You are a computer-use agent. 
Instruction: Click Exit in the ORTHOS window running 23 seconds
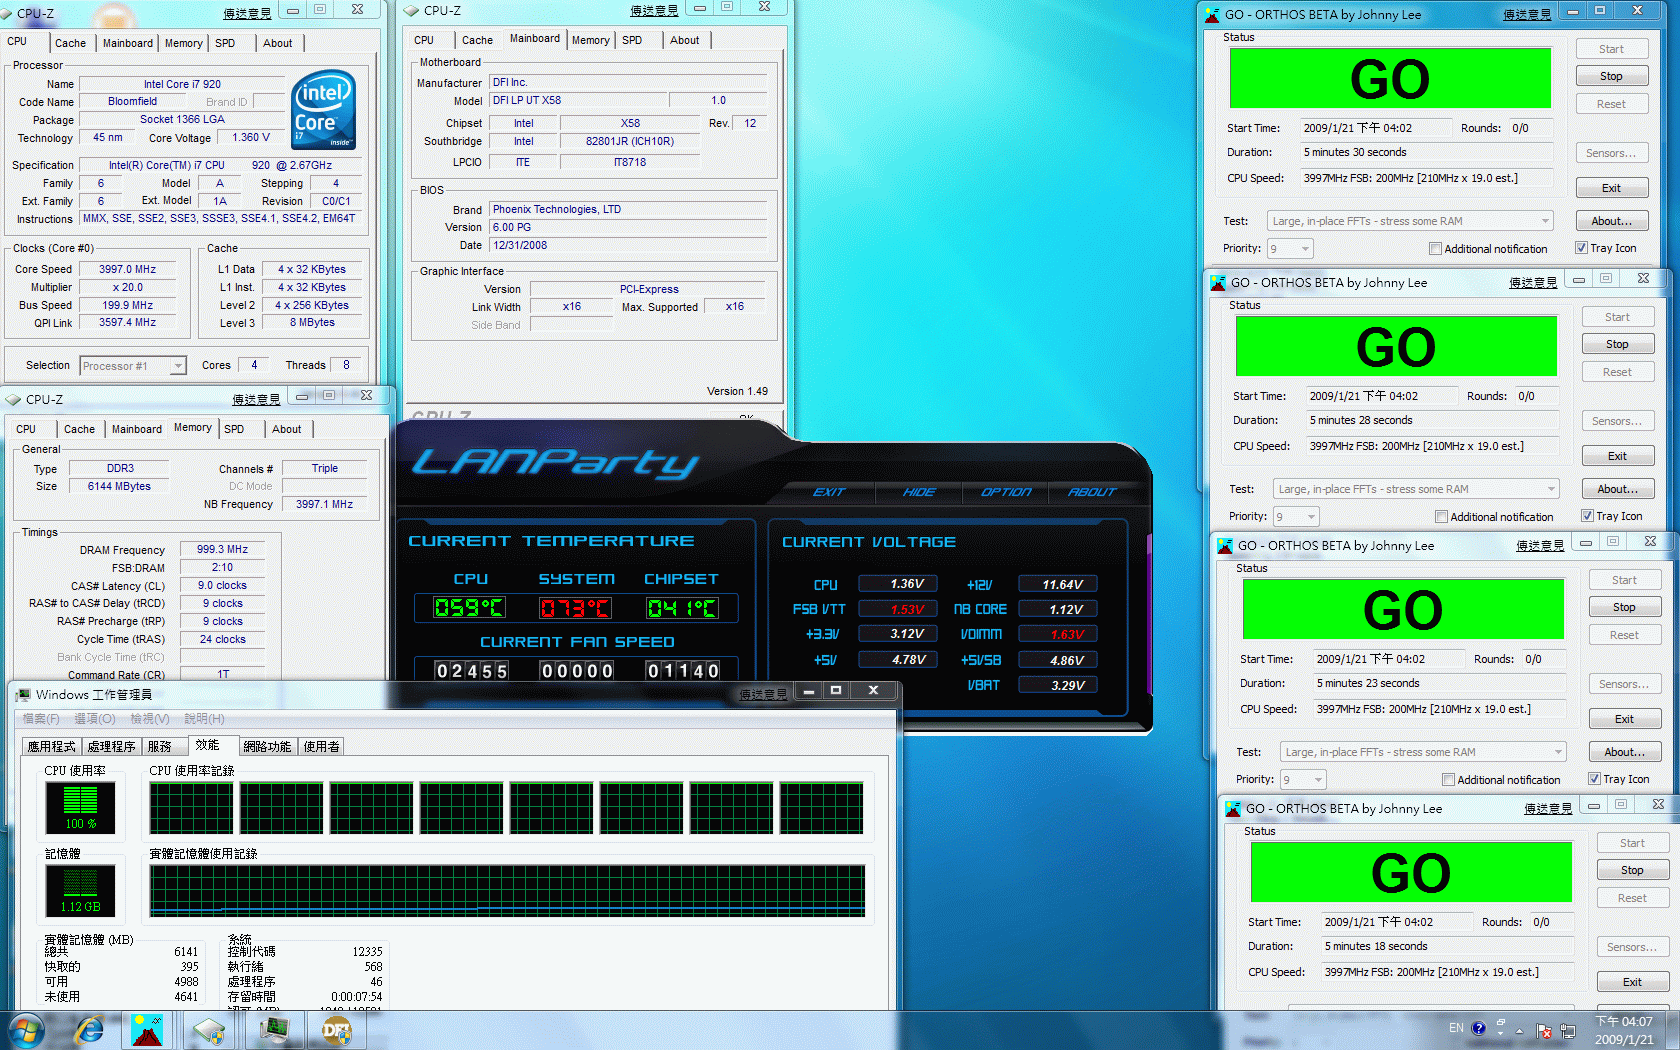[1624, 719]
